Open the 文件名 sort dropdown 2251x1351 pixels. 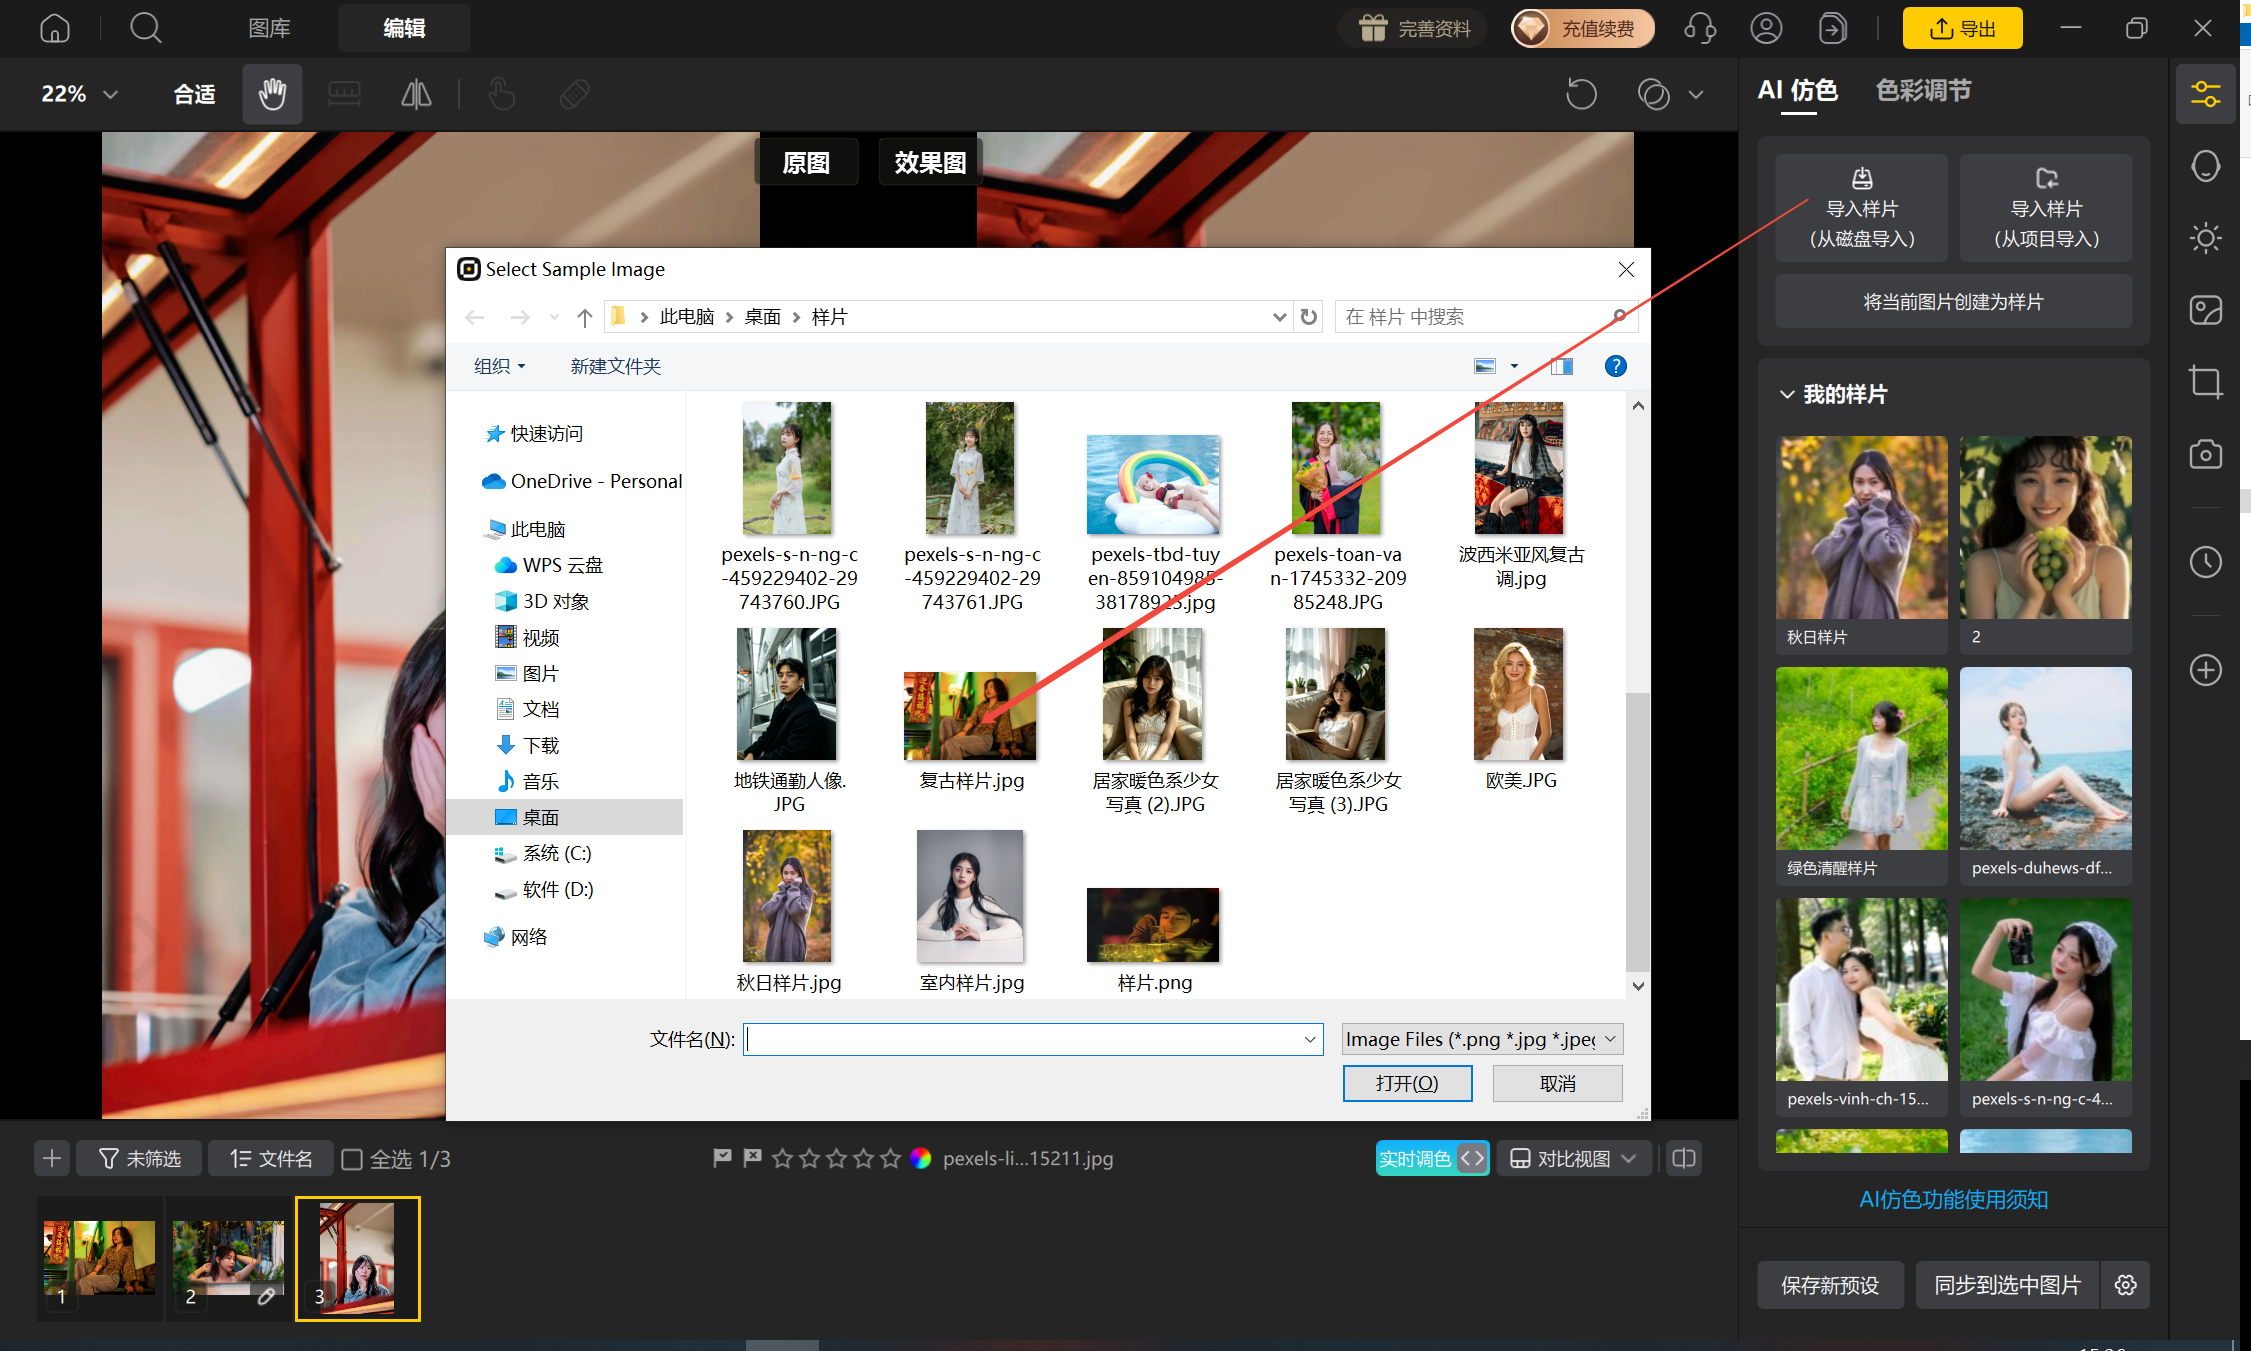(x=271, y=1158)
